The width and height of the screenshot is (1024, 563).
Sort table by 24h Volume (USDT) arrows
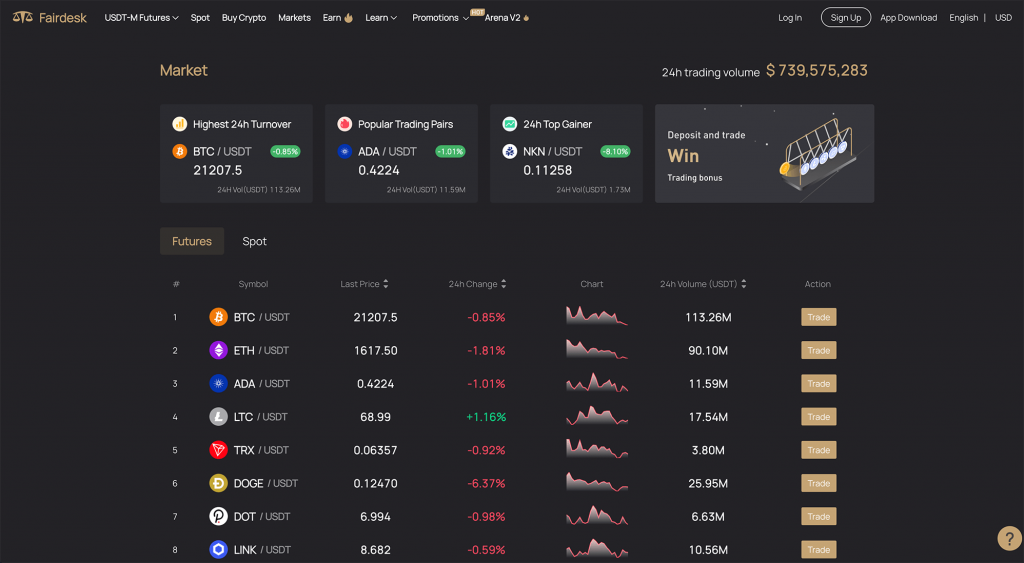point(744,283)
